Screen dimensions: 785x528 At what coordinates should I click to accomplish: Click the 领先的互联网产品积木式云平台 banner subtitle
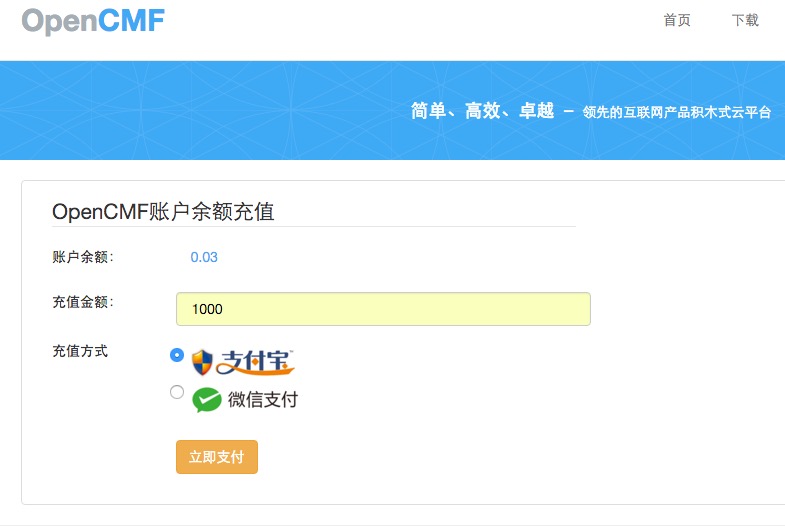(676, 112)
